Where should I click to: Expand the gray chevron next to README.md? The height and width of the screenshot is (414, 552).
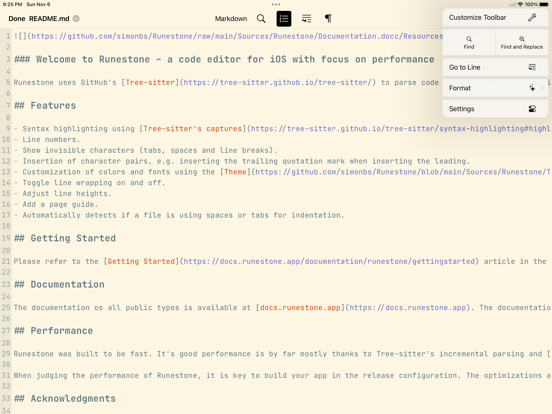76,19
